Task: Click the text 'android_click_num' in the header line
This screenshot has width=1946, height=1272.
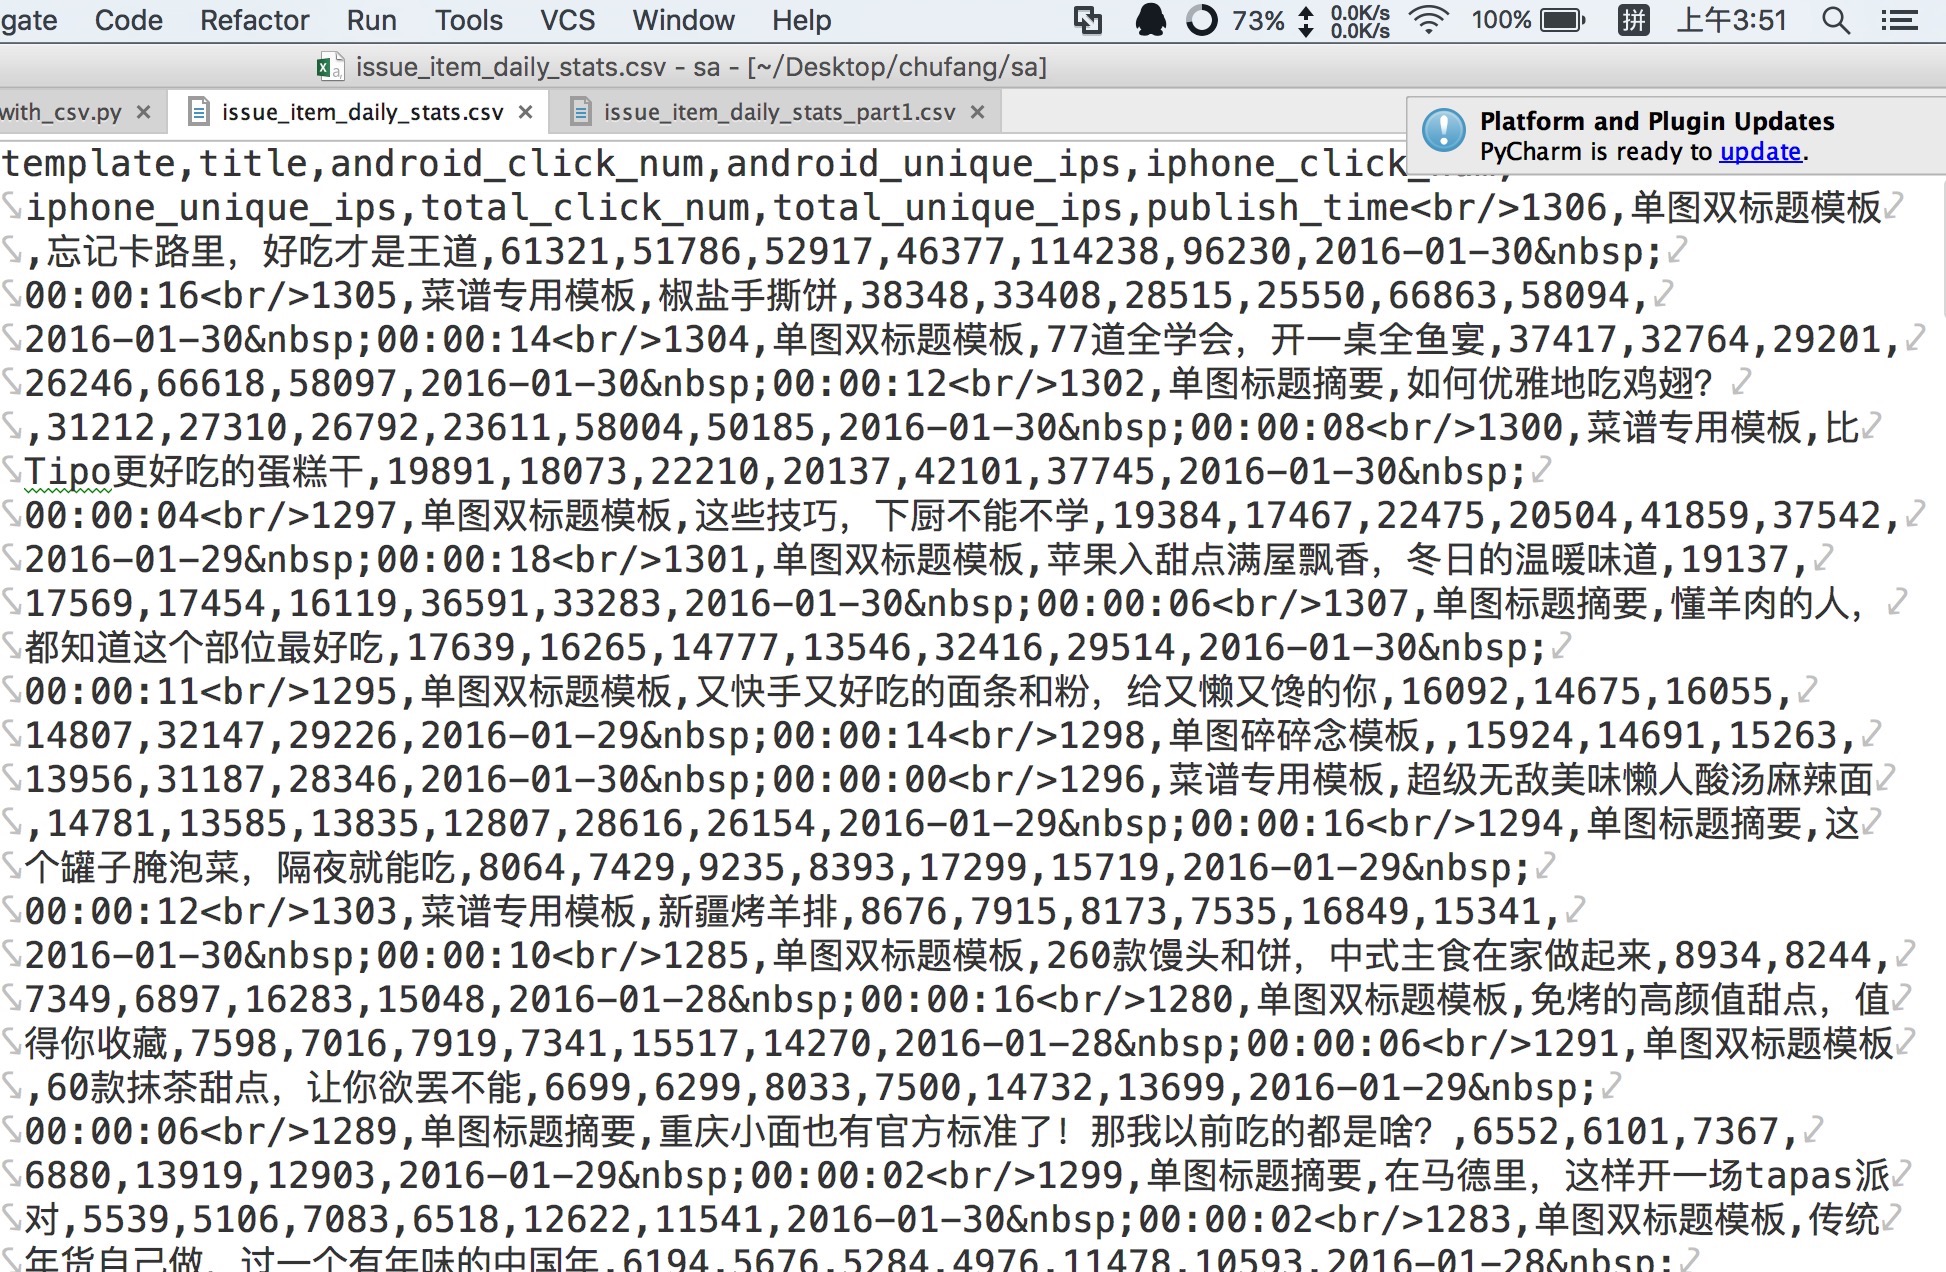Action: click(516, 163)
